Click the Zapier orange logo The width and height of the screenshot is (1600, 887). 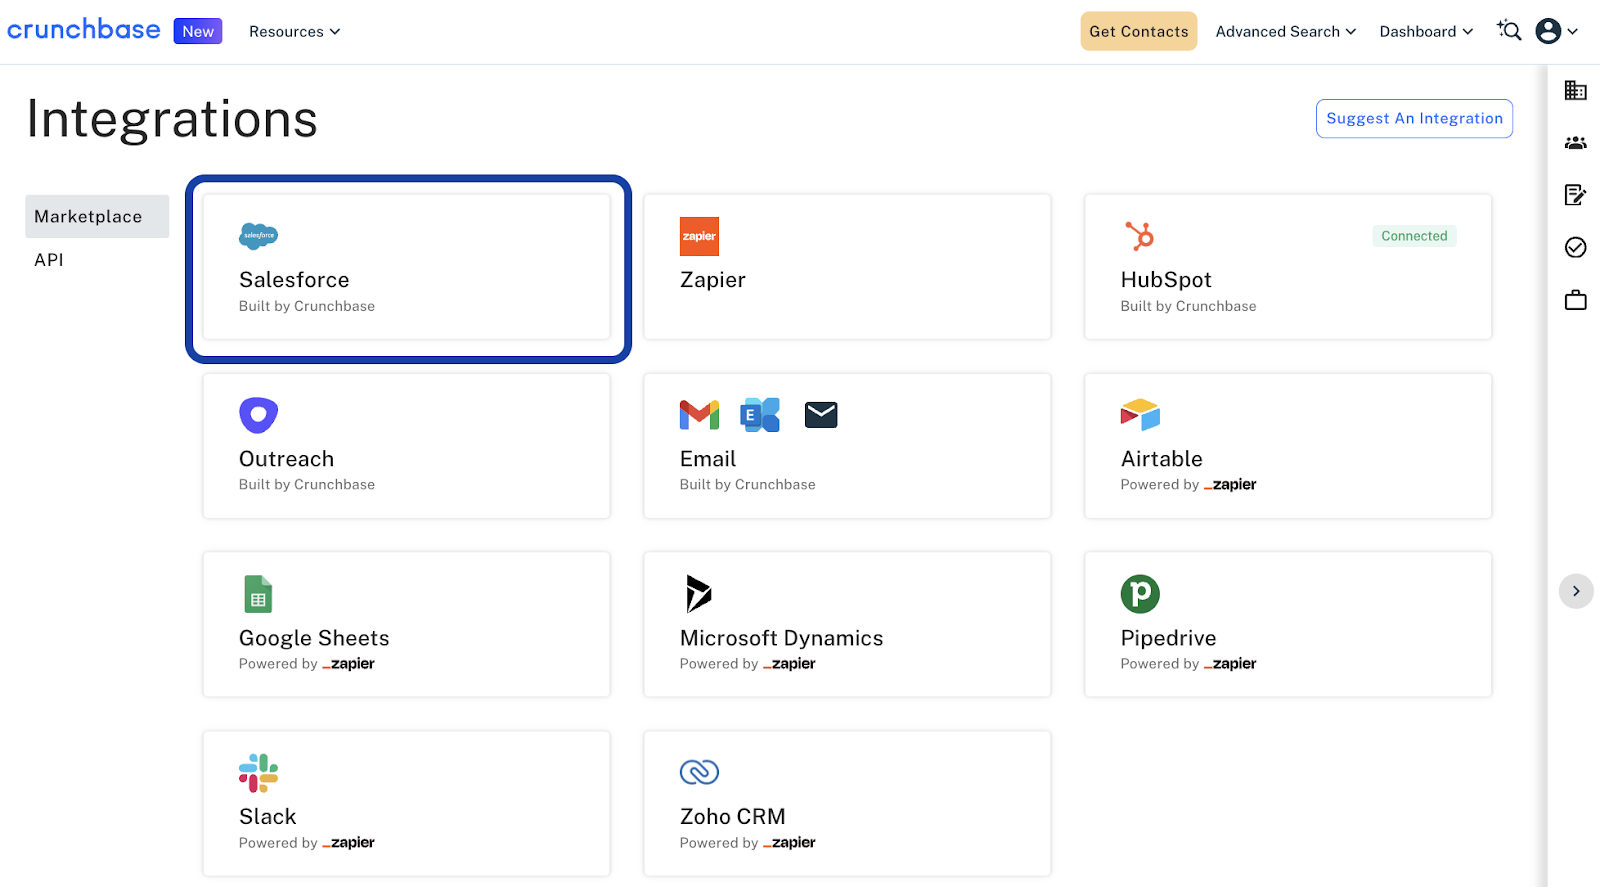pos(699,236)
